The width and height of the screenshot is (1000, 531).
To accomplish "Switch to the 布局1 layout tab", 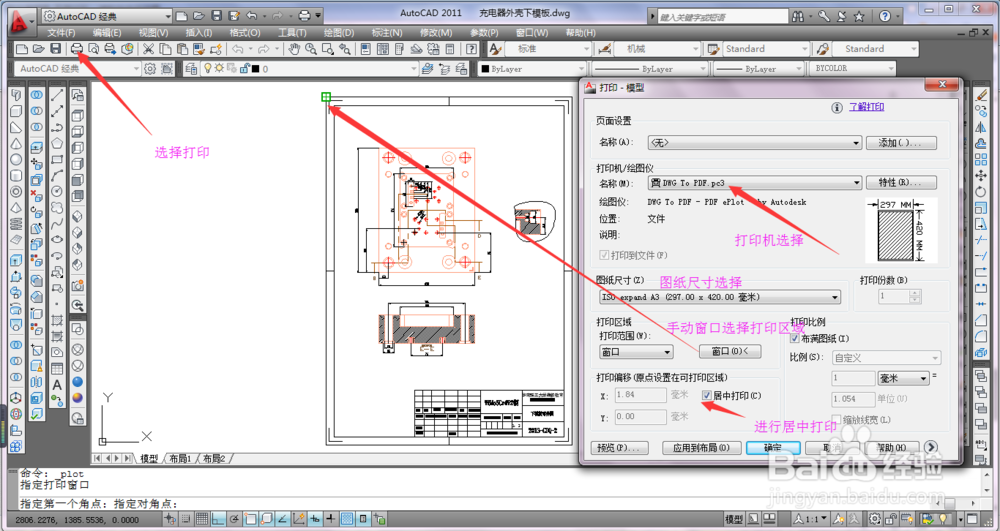I will pos(180,458).
